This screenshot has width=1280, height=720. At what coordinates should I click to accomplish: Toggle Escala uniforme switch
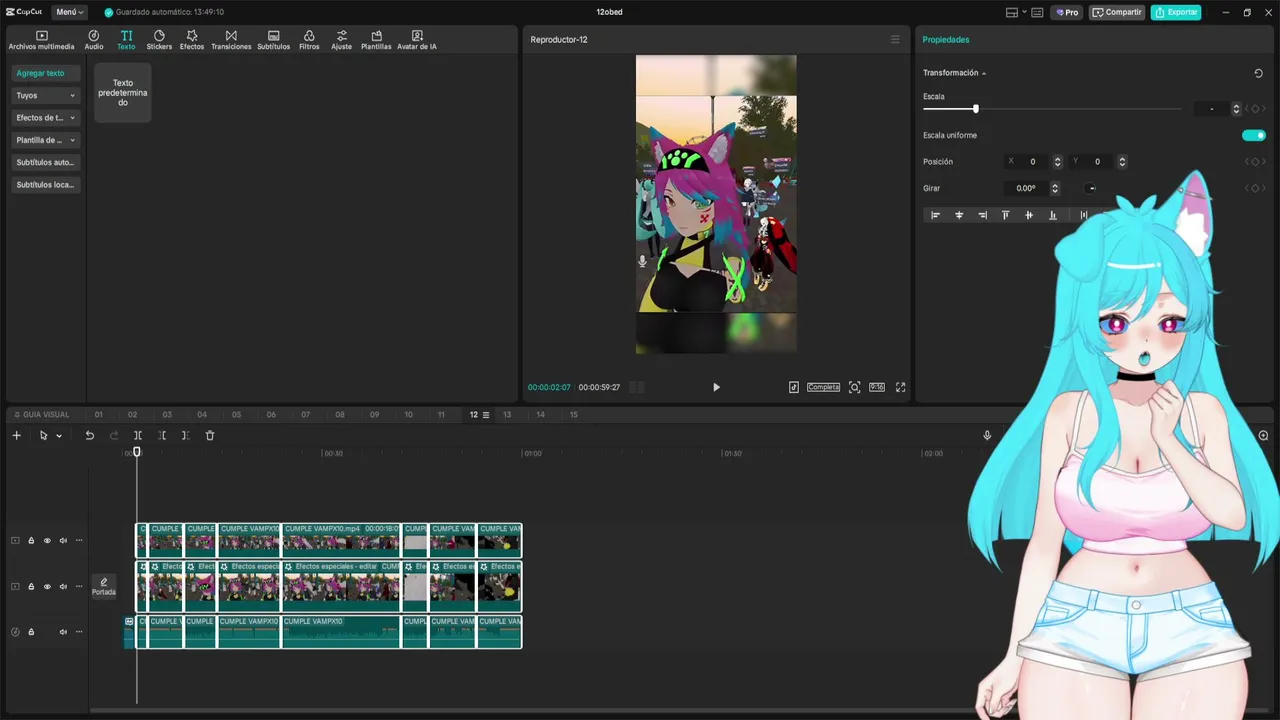click(1253, 135)
